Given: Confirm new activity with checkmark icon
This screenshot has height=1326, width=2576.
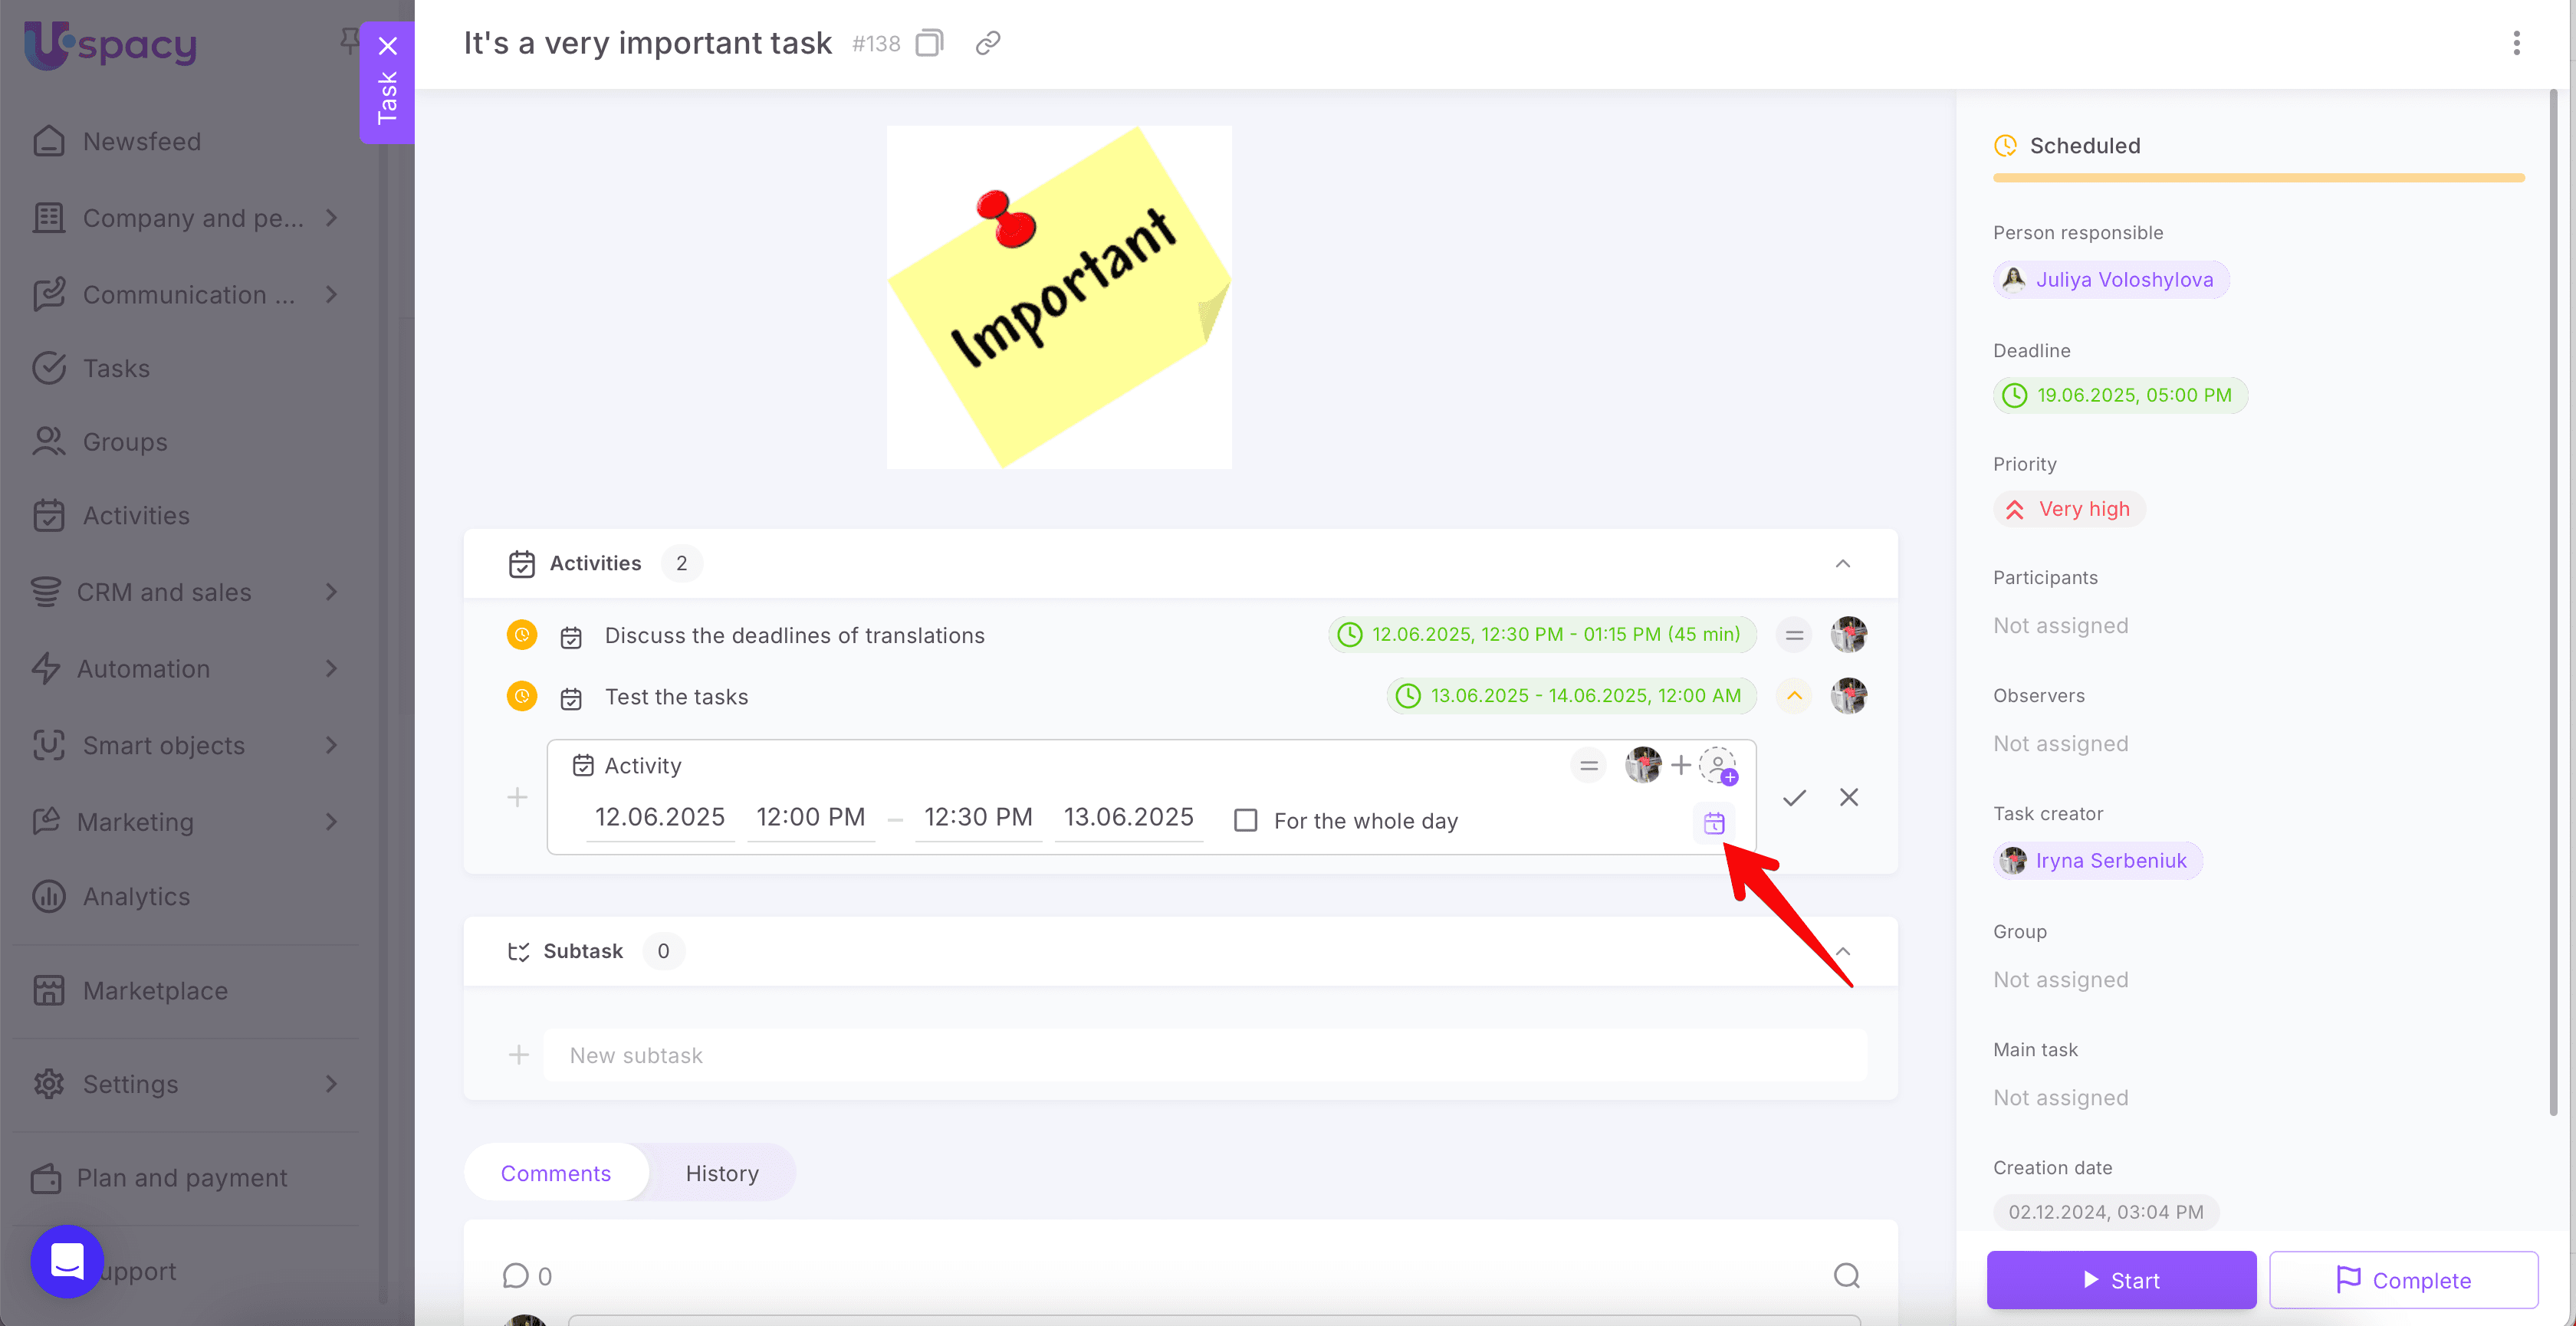Looking at the screenshot, I should (1794, 797).
